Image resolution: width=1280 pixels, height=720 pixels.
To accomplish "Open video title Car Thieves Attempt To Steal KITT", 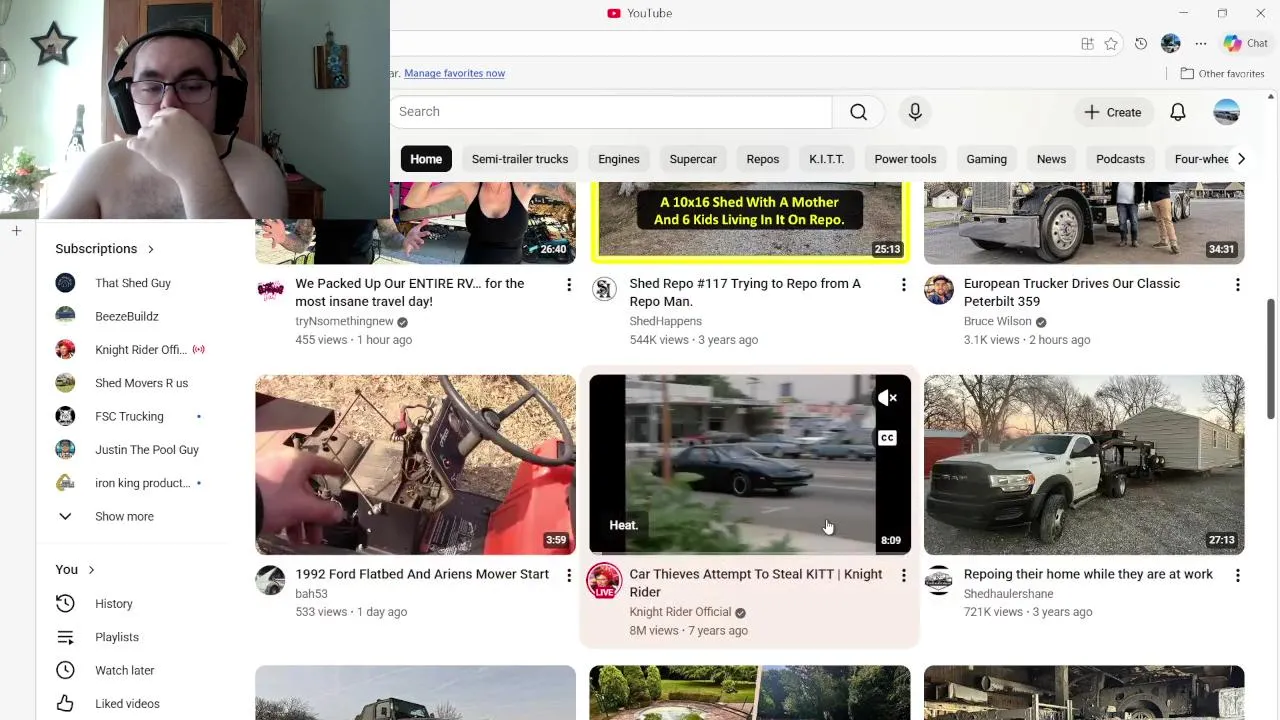I will [755, 583].
